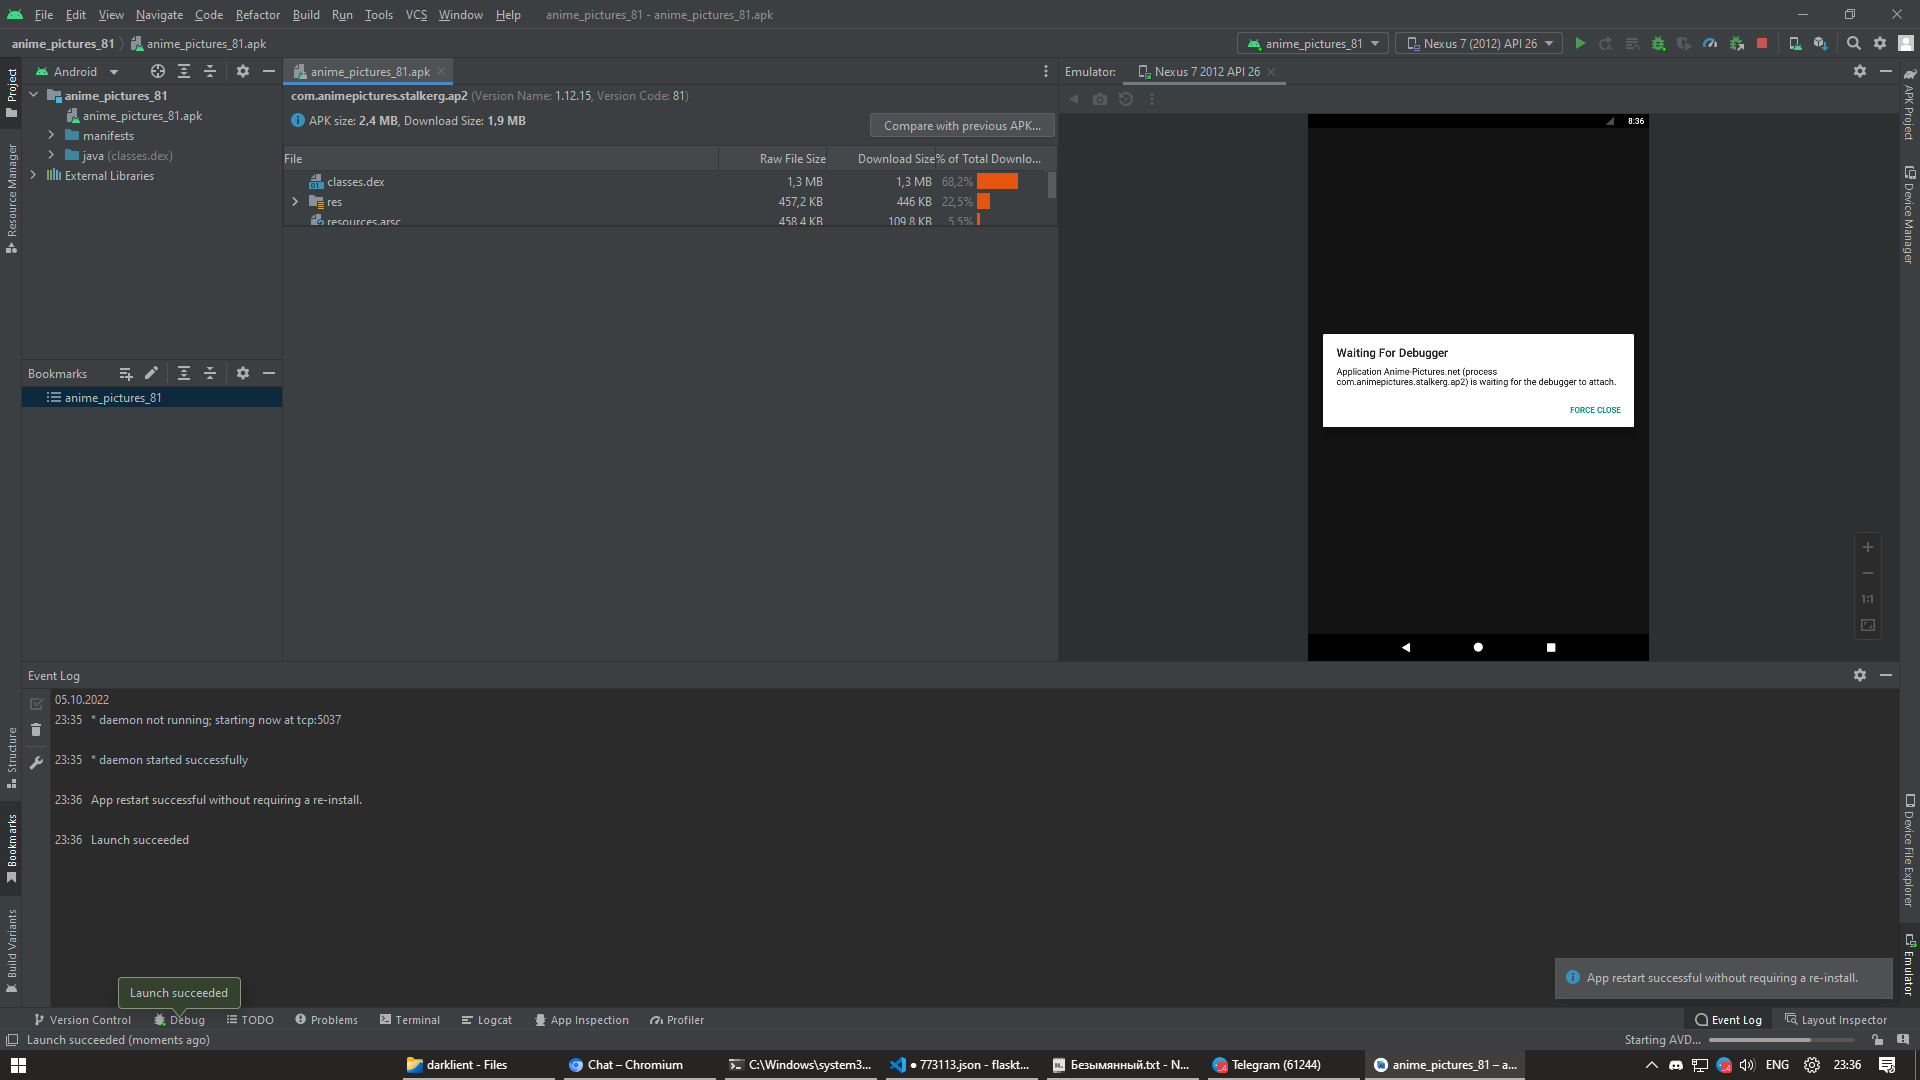Open IDE settings gear in main toolbar

point(1880,44)
